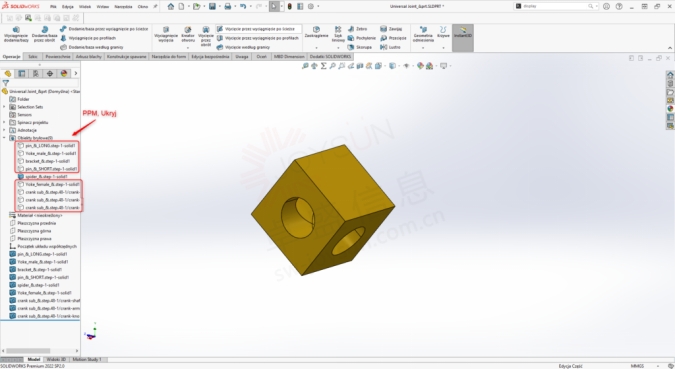
Task: Click the Zebro rib tool
Action: tap(358, 29)
